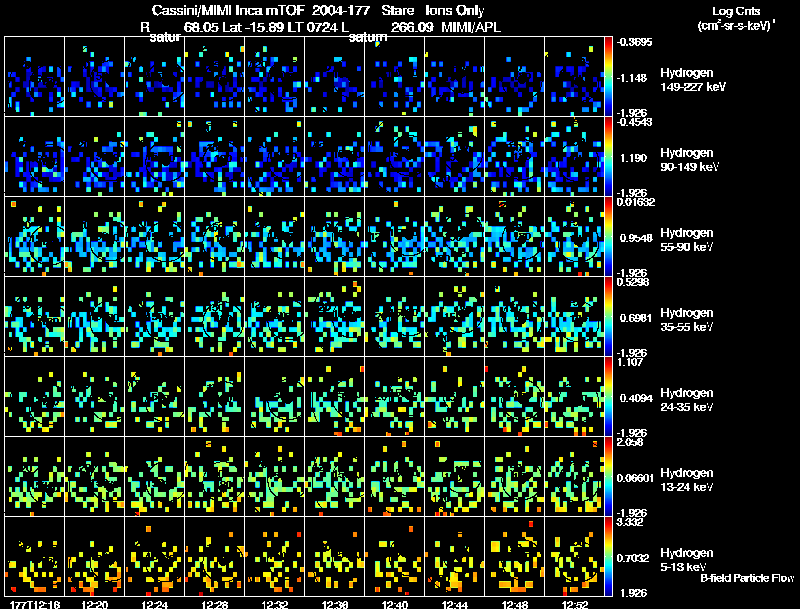The width and height of the screenshot is (800, 609).
Task: Open the Hydrogen 5-13 keV panel at 12:16
Action: 35,556
